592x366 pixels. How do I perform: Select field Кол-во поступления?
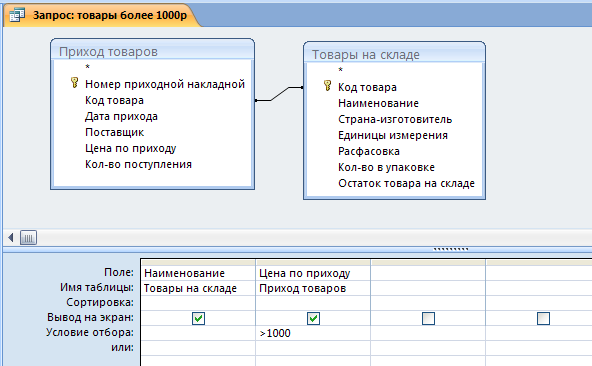[x=139, y=164]
